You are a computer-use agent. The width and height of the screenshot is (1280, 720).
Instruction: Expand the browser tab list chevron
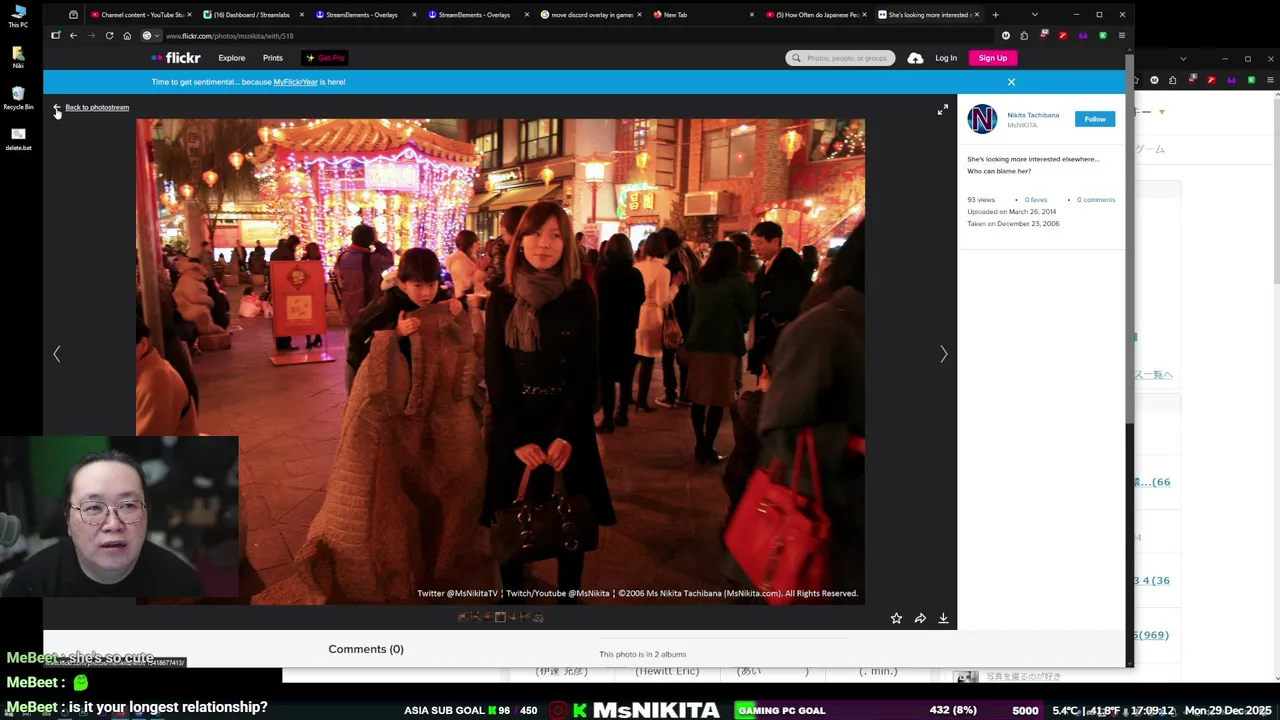click(1034, 15)
